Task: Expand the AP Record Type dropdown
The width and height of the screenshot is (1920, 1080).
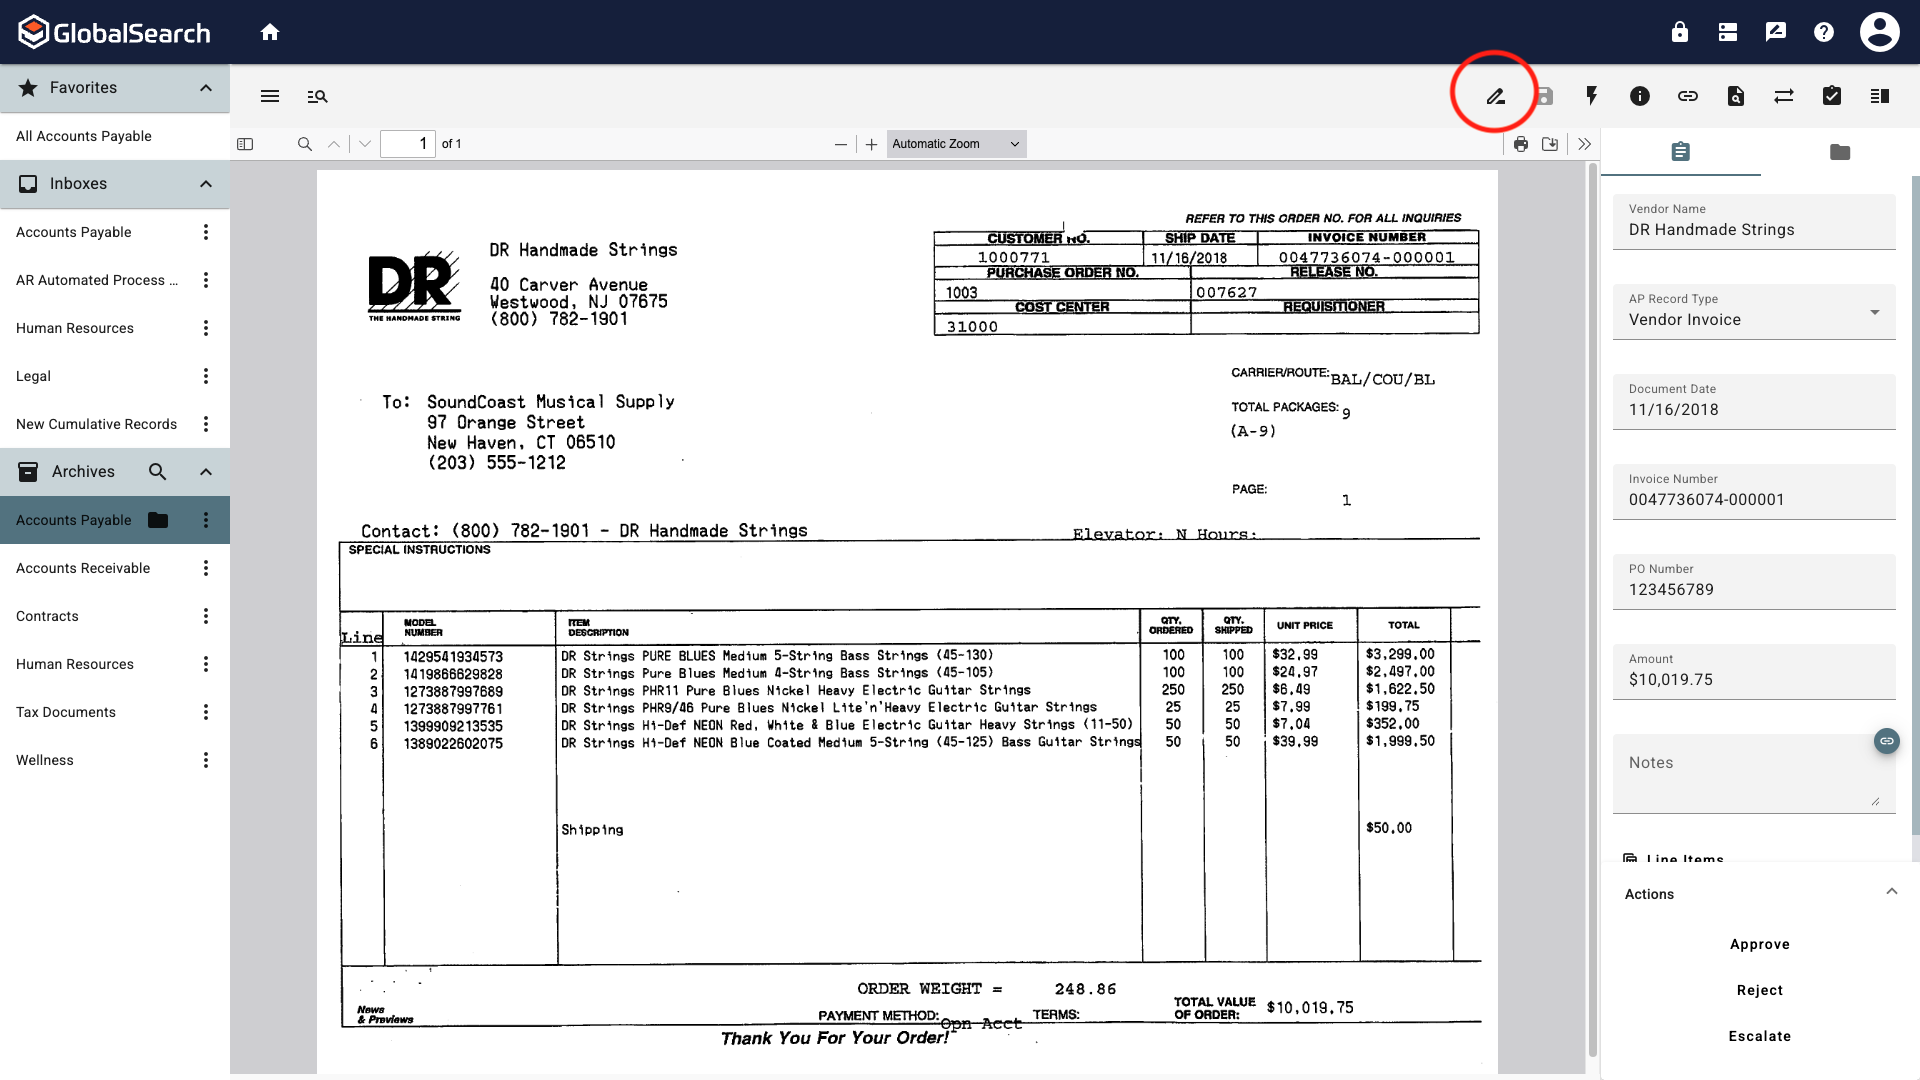Action: (x=1874, y=312)
